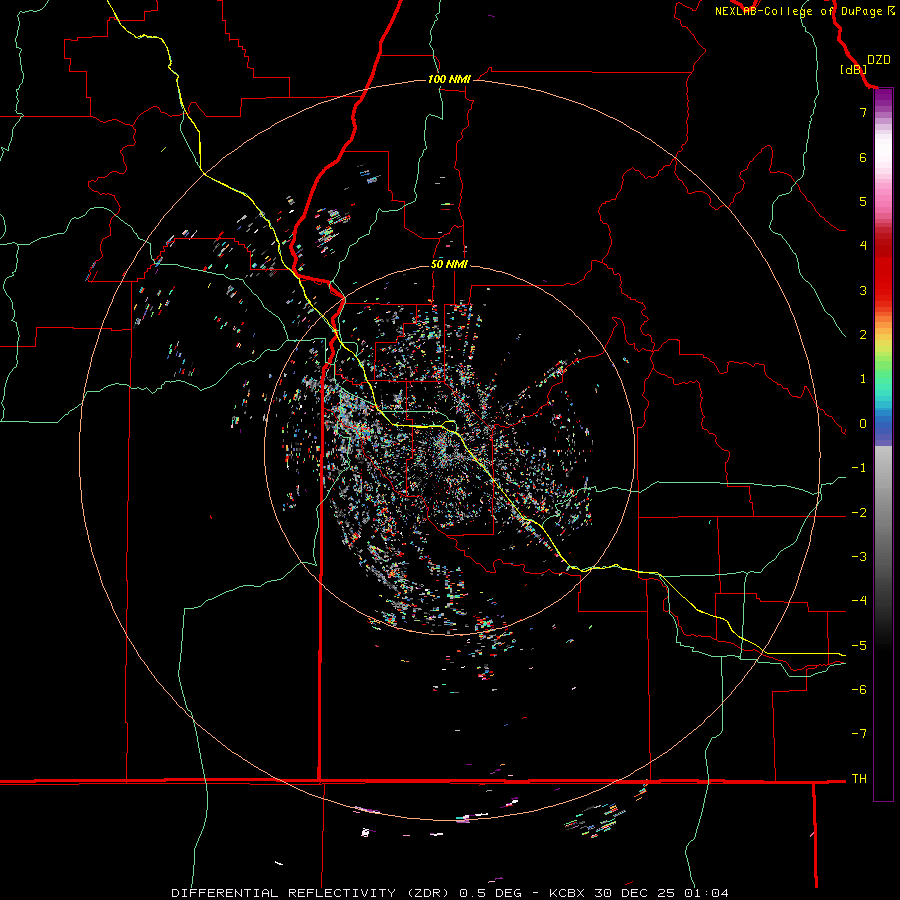Screen dimensions: 900x900
Task: Click the -3 dB colorbar tick label
Action: click(x=859, y=557)
